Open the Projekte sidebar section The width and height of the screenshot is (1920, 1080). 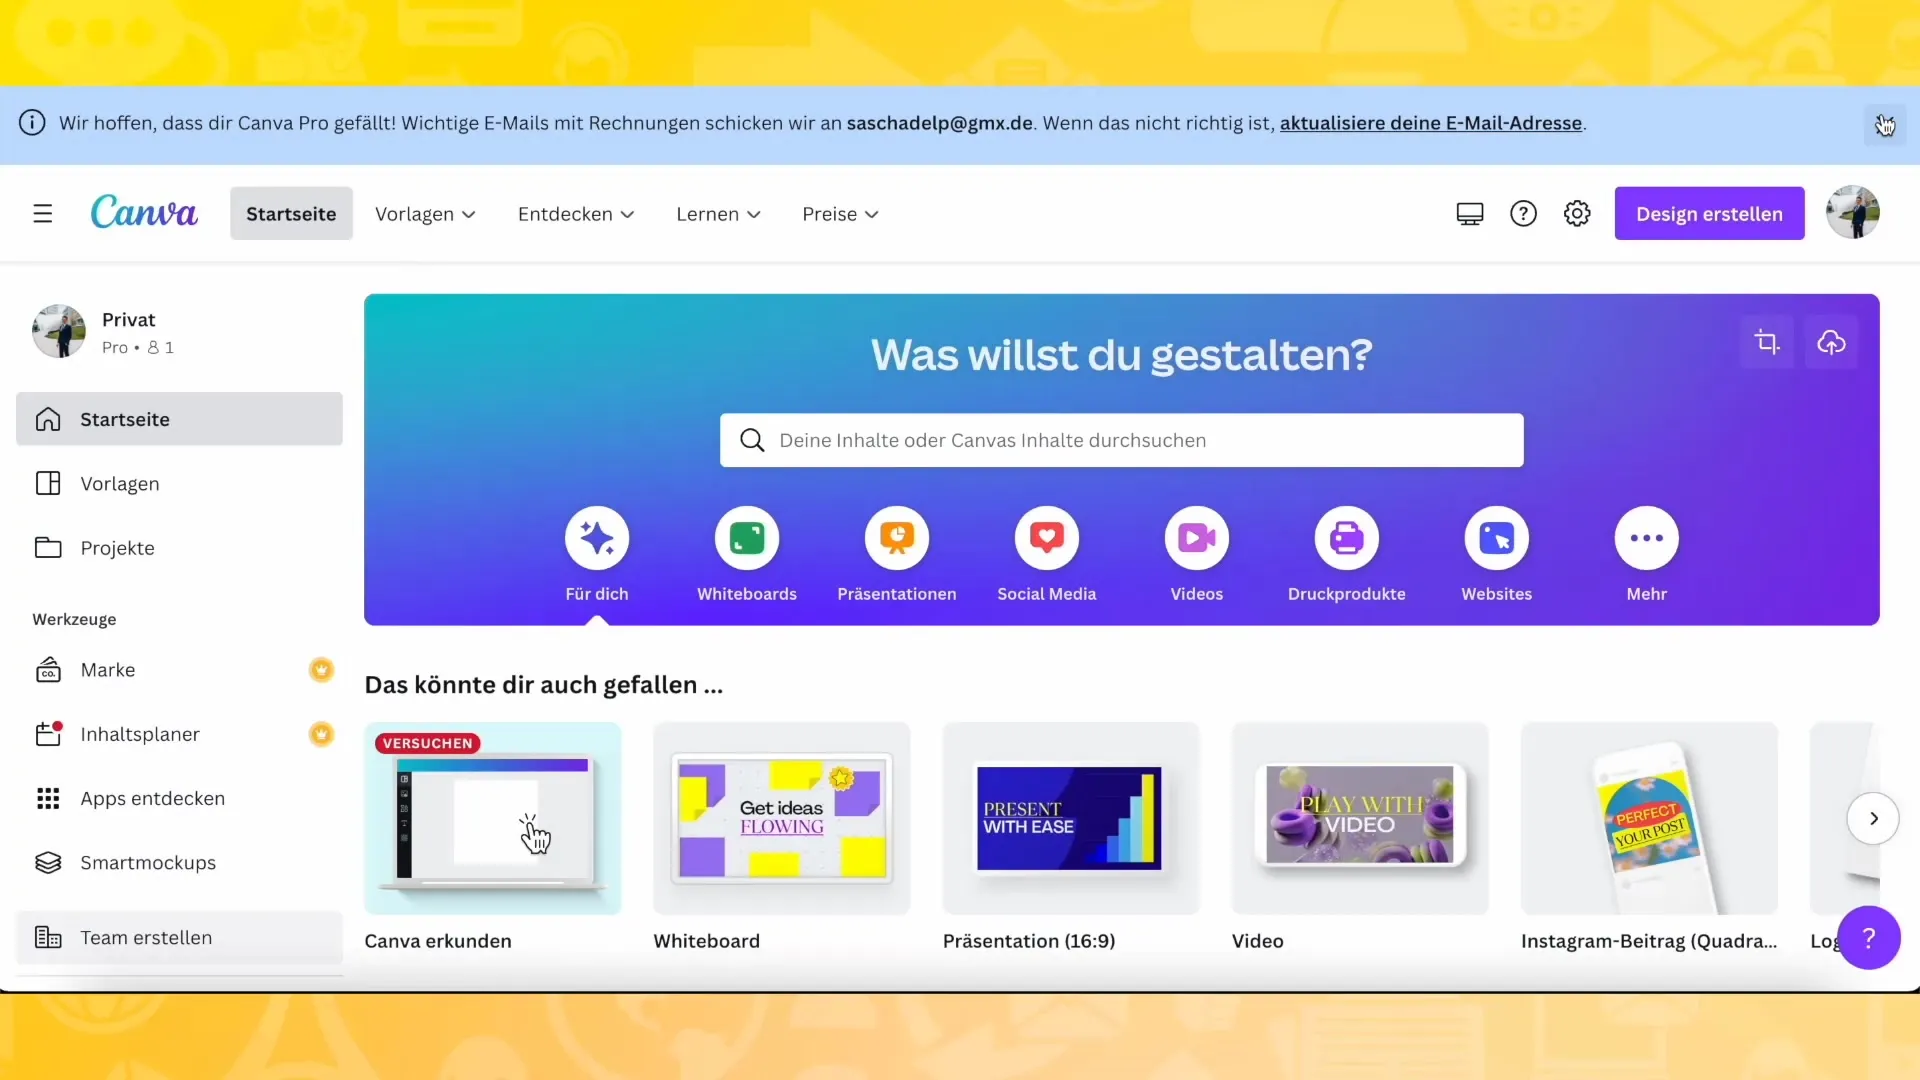point(117,547)
